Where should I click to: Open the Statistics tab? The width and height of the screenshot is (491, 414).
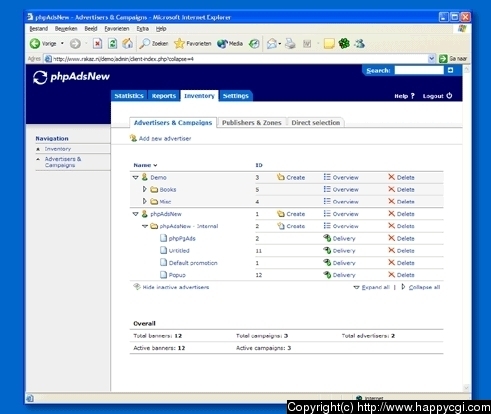pos(129,96)
